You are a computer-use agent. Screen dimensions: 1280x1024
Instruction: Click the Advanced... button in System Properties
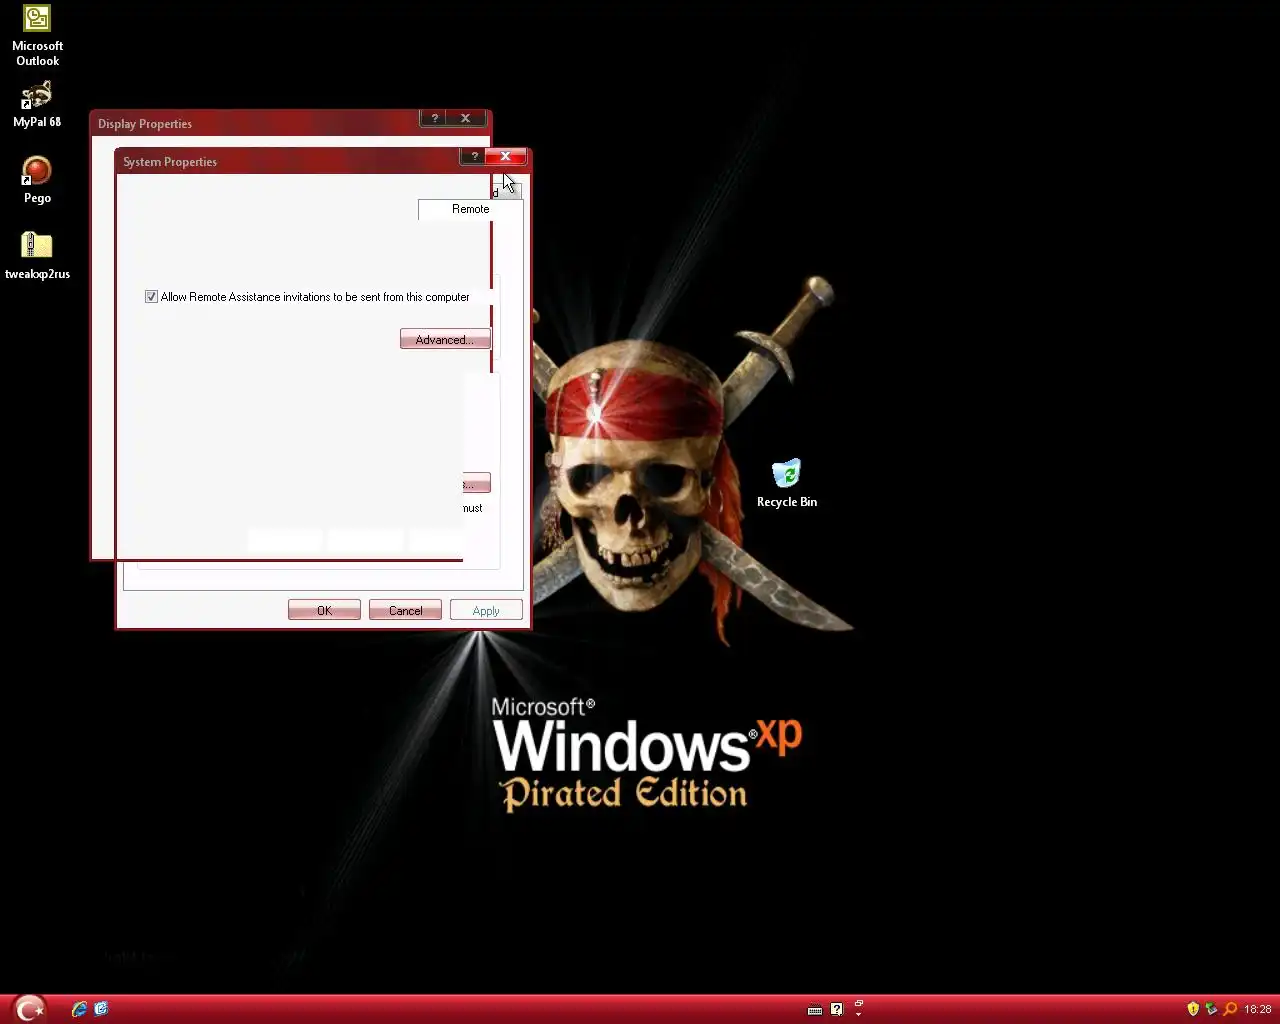pyautogui.click(x=445, y=340)
